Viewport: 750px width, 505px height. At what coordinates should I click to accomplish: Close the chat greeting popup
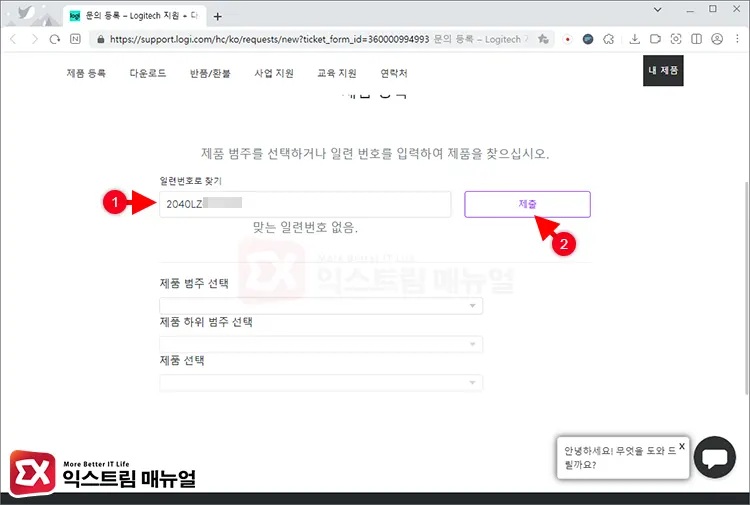682,446
